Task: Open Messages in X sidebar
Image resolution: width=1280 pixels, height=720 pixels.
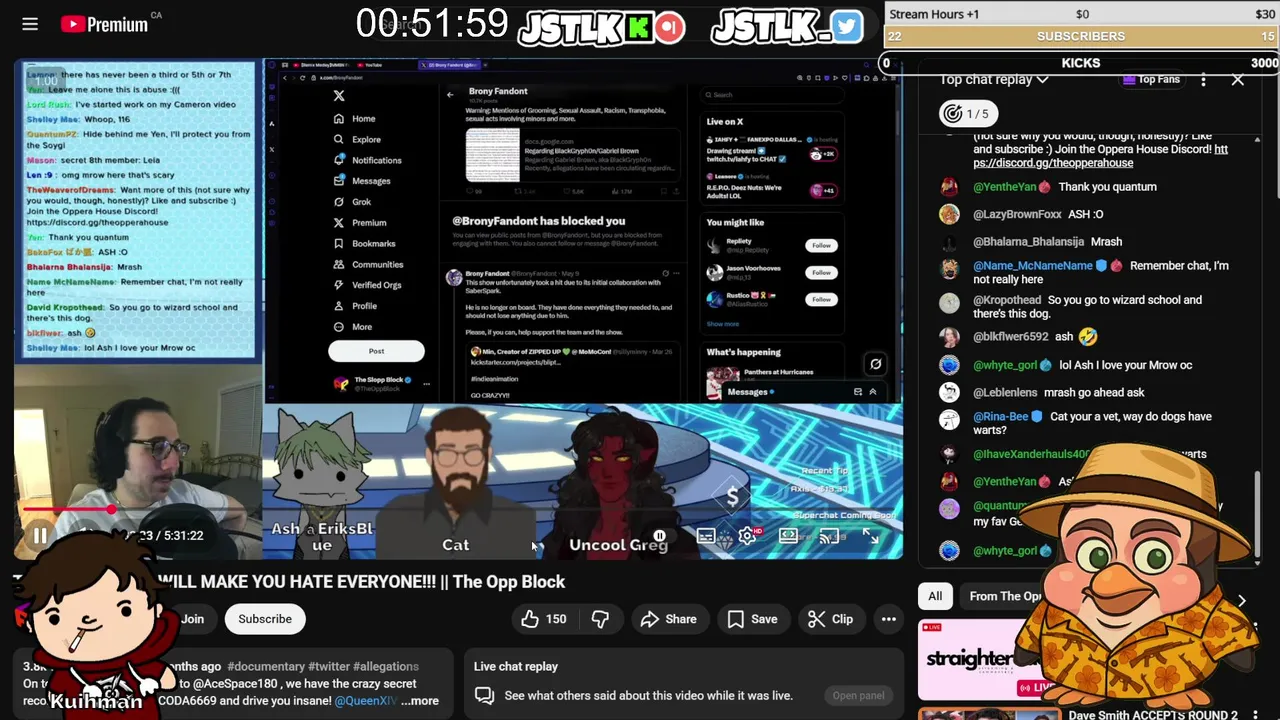Action: pyautogui.click(x=361, y=181)
